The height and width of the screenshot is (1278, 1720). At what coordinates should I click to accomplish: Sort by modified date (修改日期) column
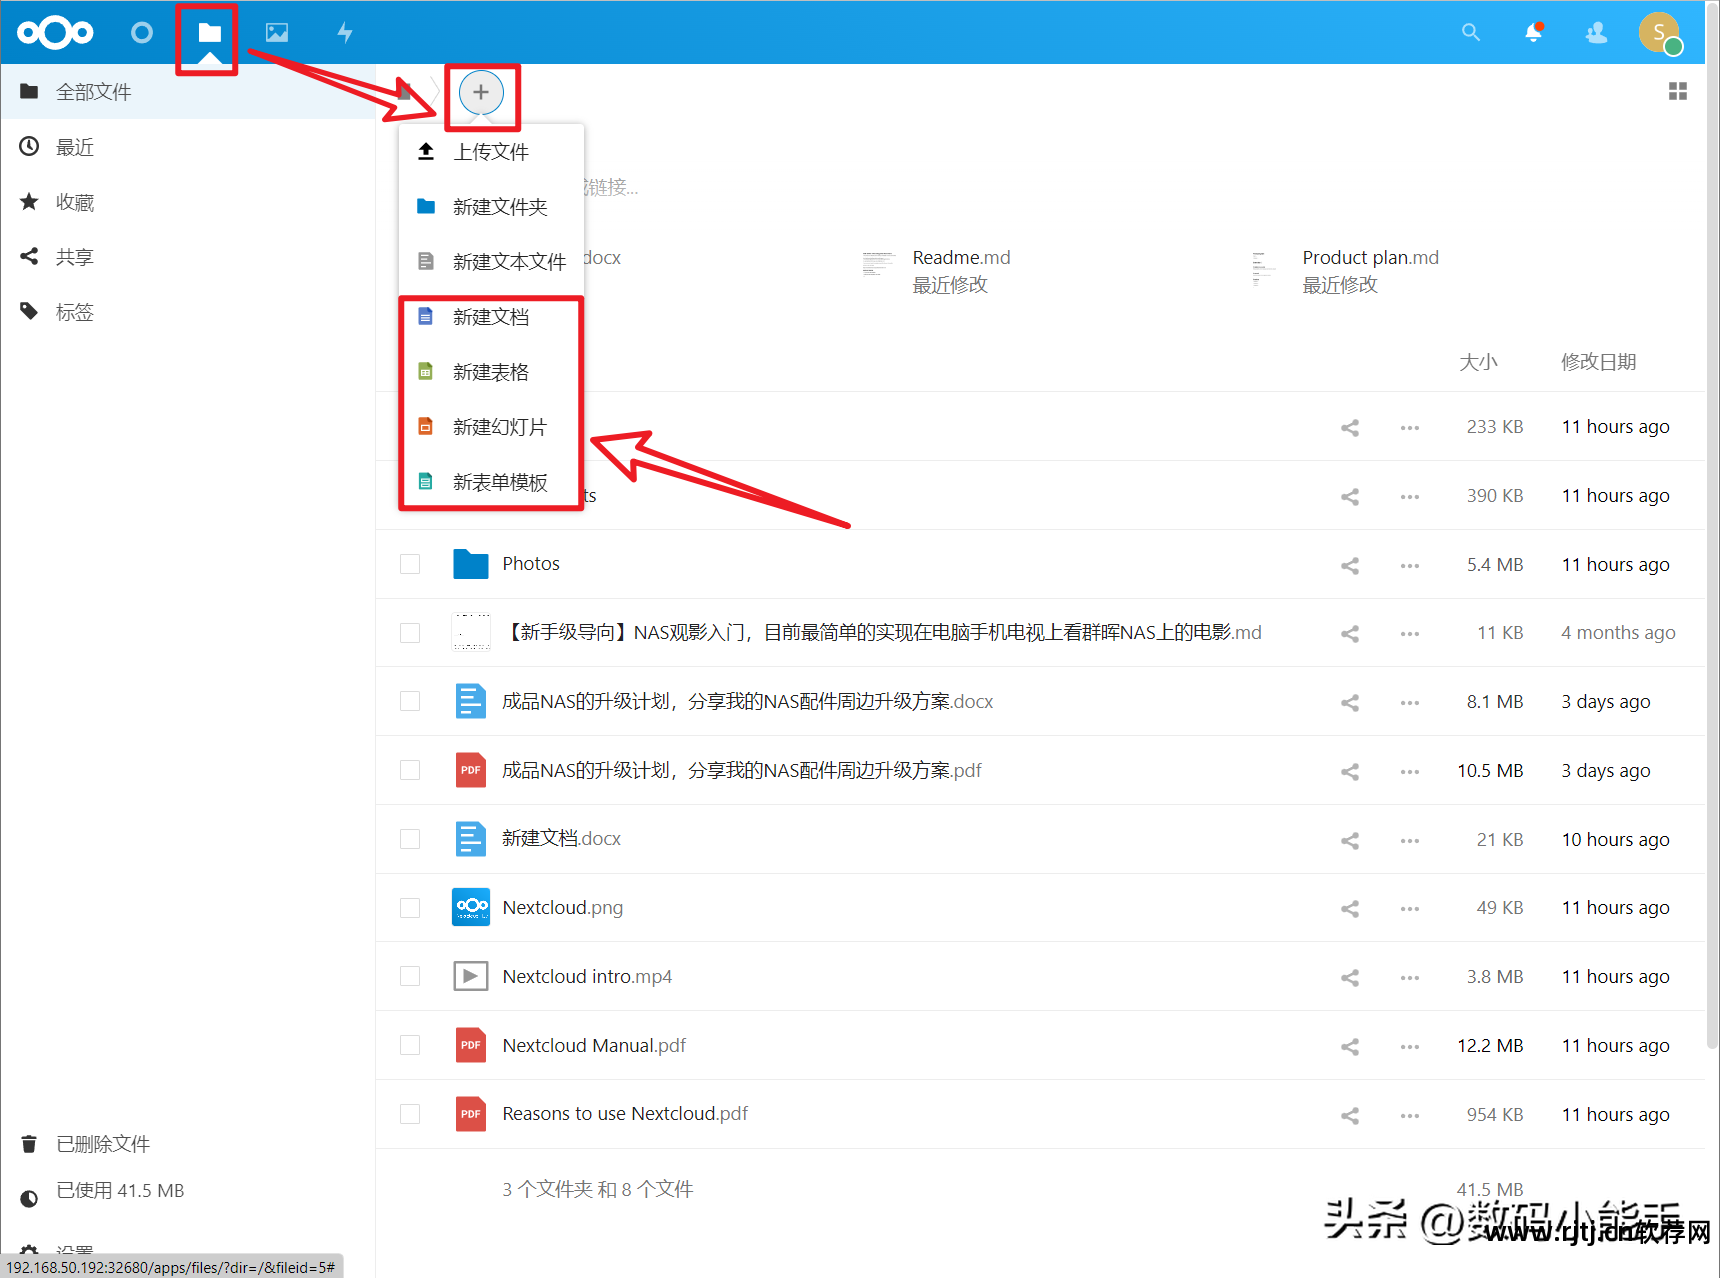[x=1598, y=362]
